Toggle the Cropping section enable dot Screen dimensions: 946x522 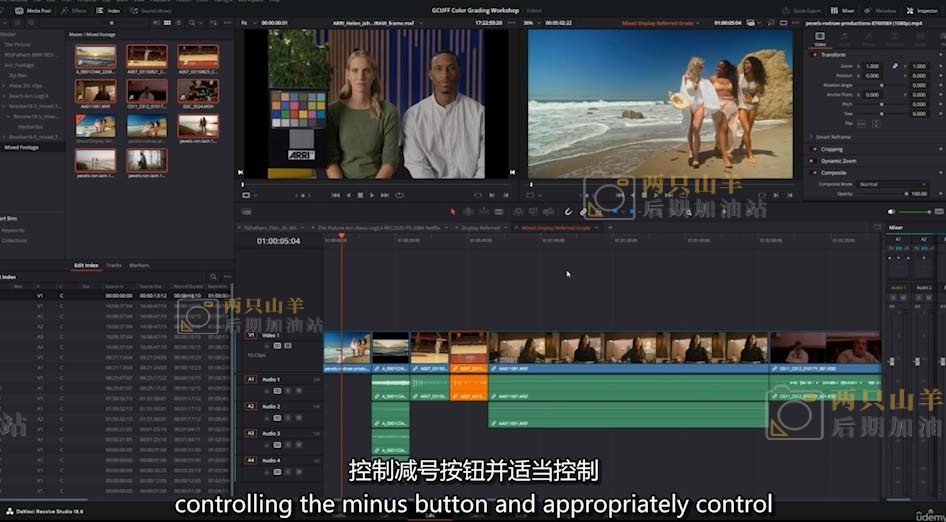click(815, 149)
